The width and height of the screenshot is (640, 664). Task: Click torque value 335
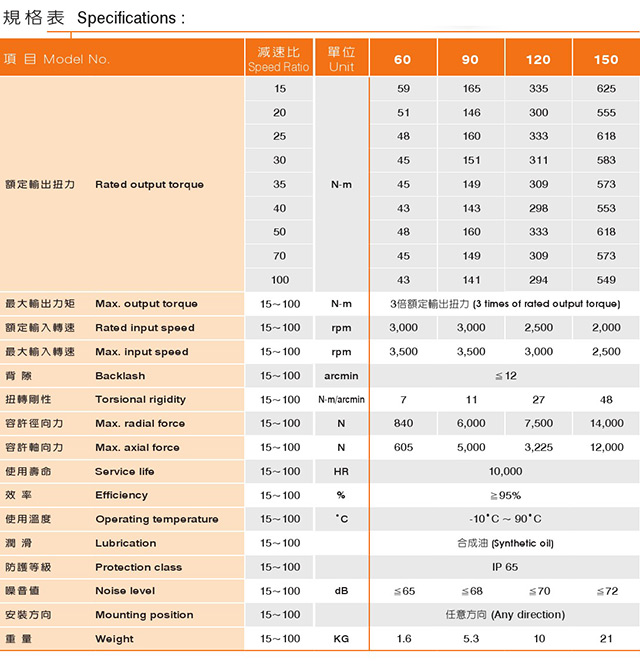(x=538, y=89)
